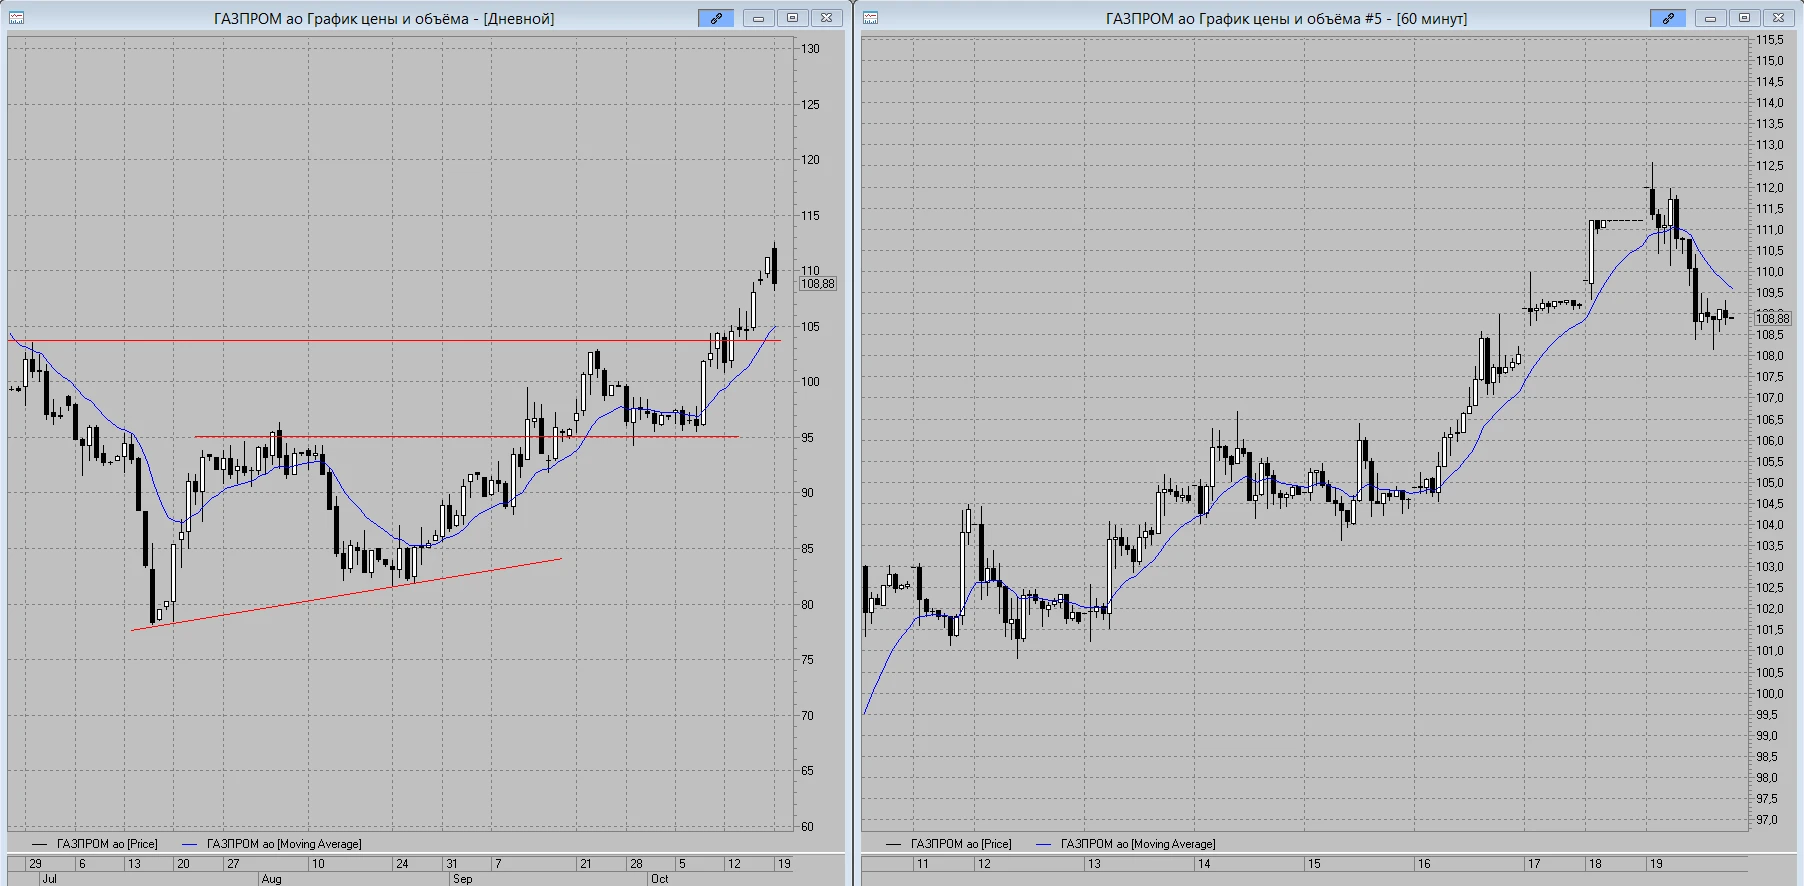Screen dimensions: 1804x886
Task: Click the 115,5 price label on the 60-minute axis
Action: click(1770, 40)
